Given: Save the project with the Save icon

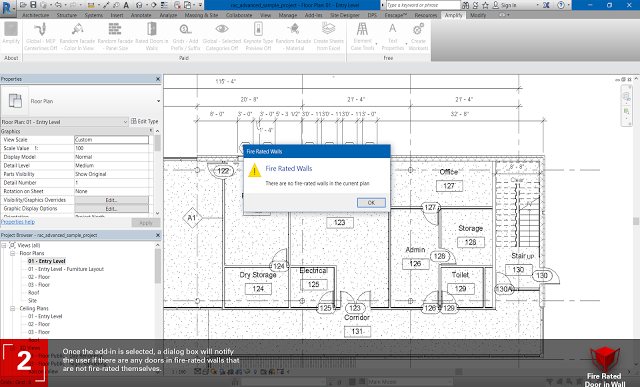Looking at the screenshot, I should pyautogui.click(x=33, y=5).
